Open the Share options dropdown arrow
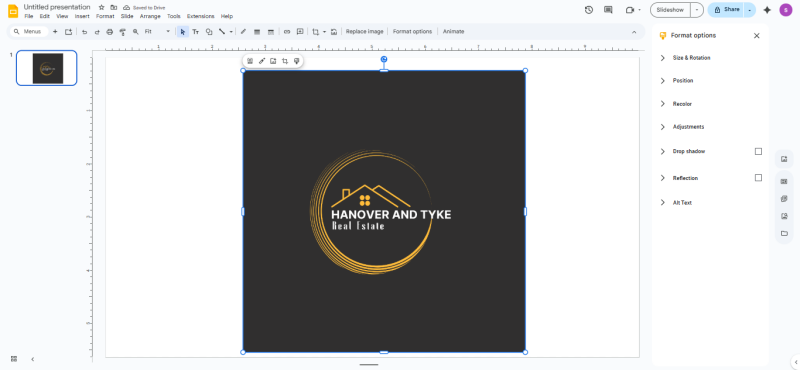 tap(749, 10)
